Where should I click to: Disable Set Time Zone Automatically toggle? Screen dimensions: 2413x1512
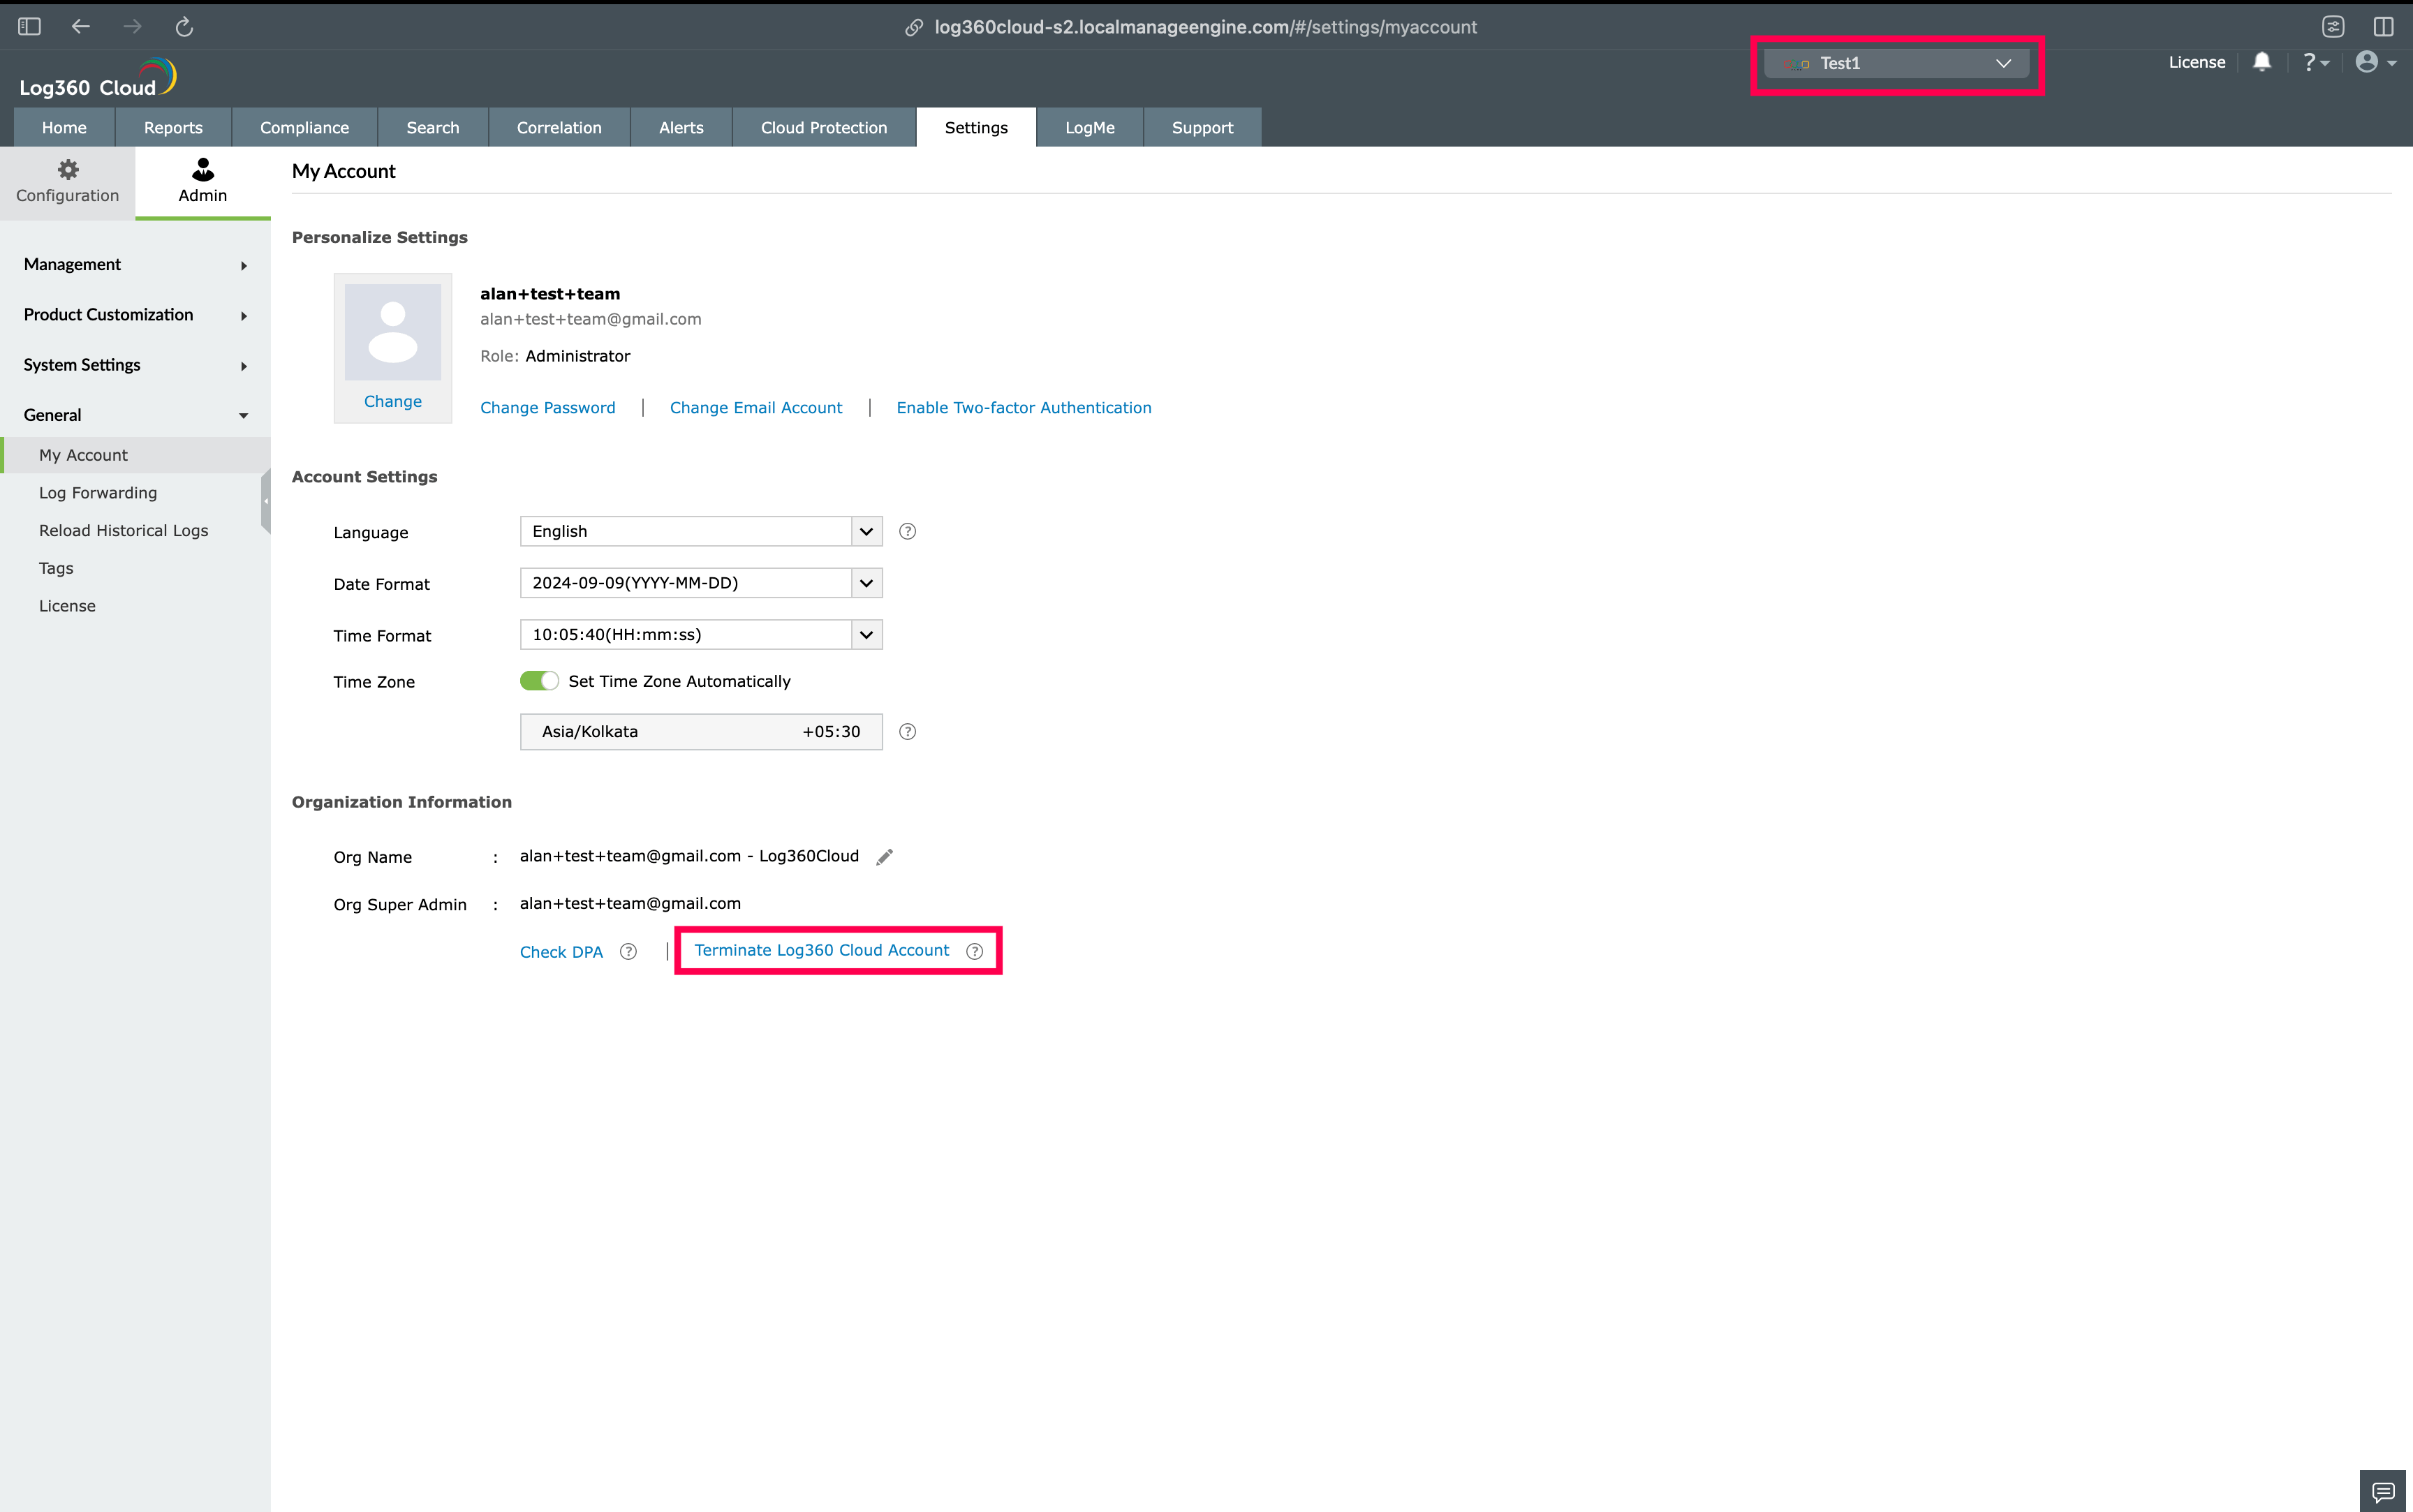pyautogui.click(x=539, y=681)
